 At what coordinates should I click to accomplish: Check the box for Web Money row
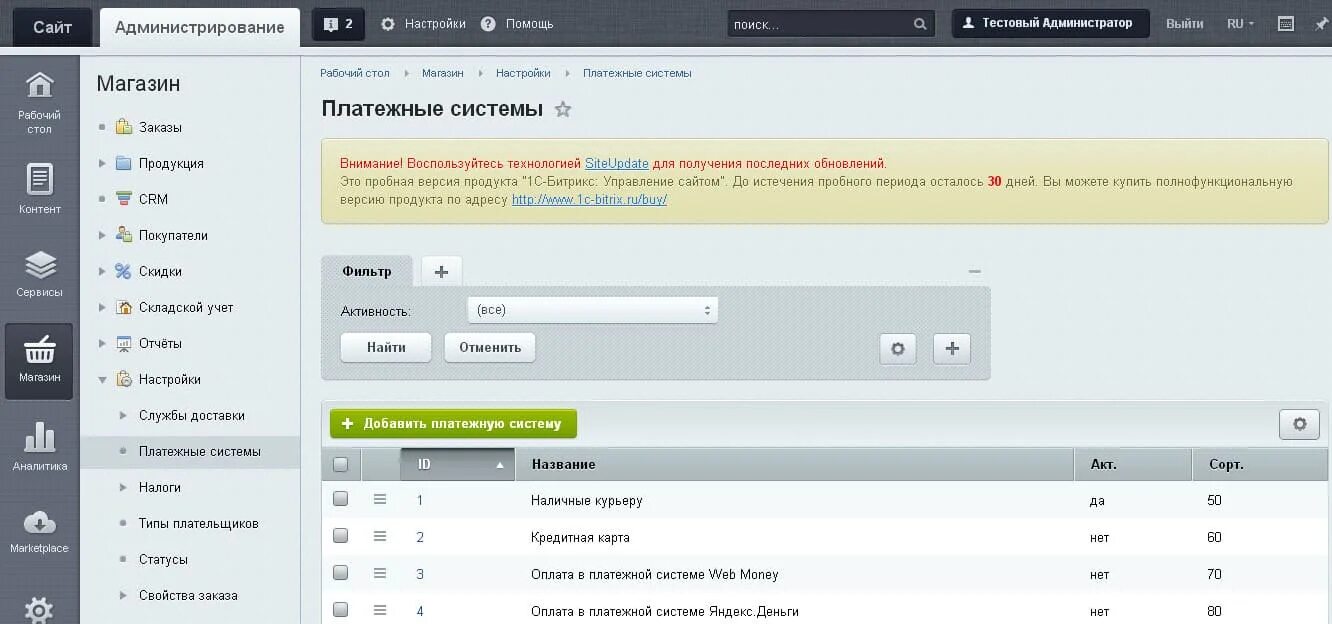click(340, 572)
